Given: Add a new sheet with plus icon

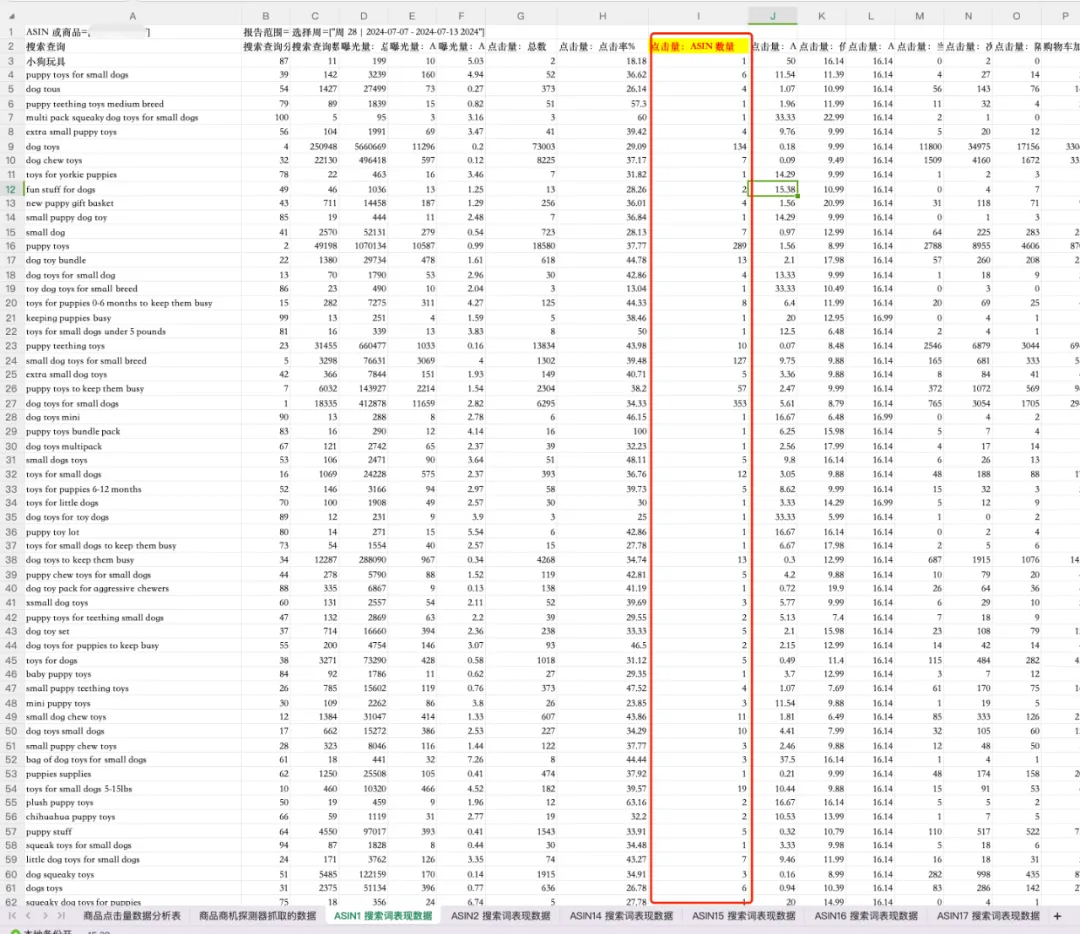Looking at the screenshot, I should [1057, 915].
